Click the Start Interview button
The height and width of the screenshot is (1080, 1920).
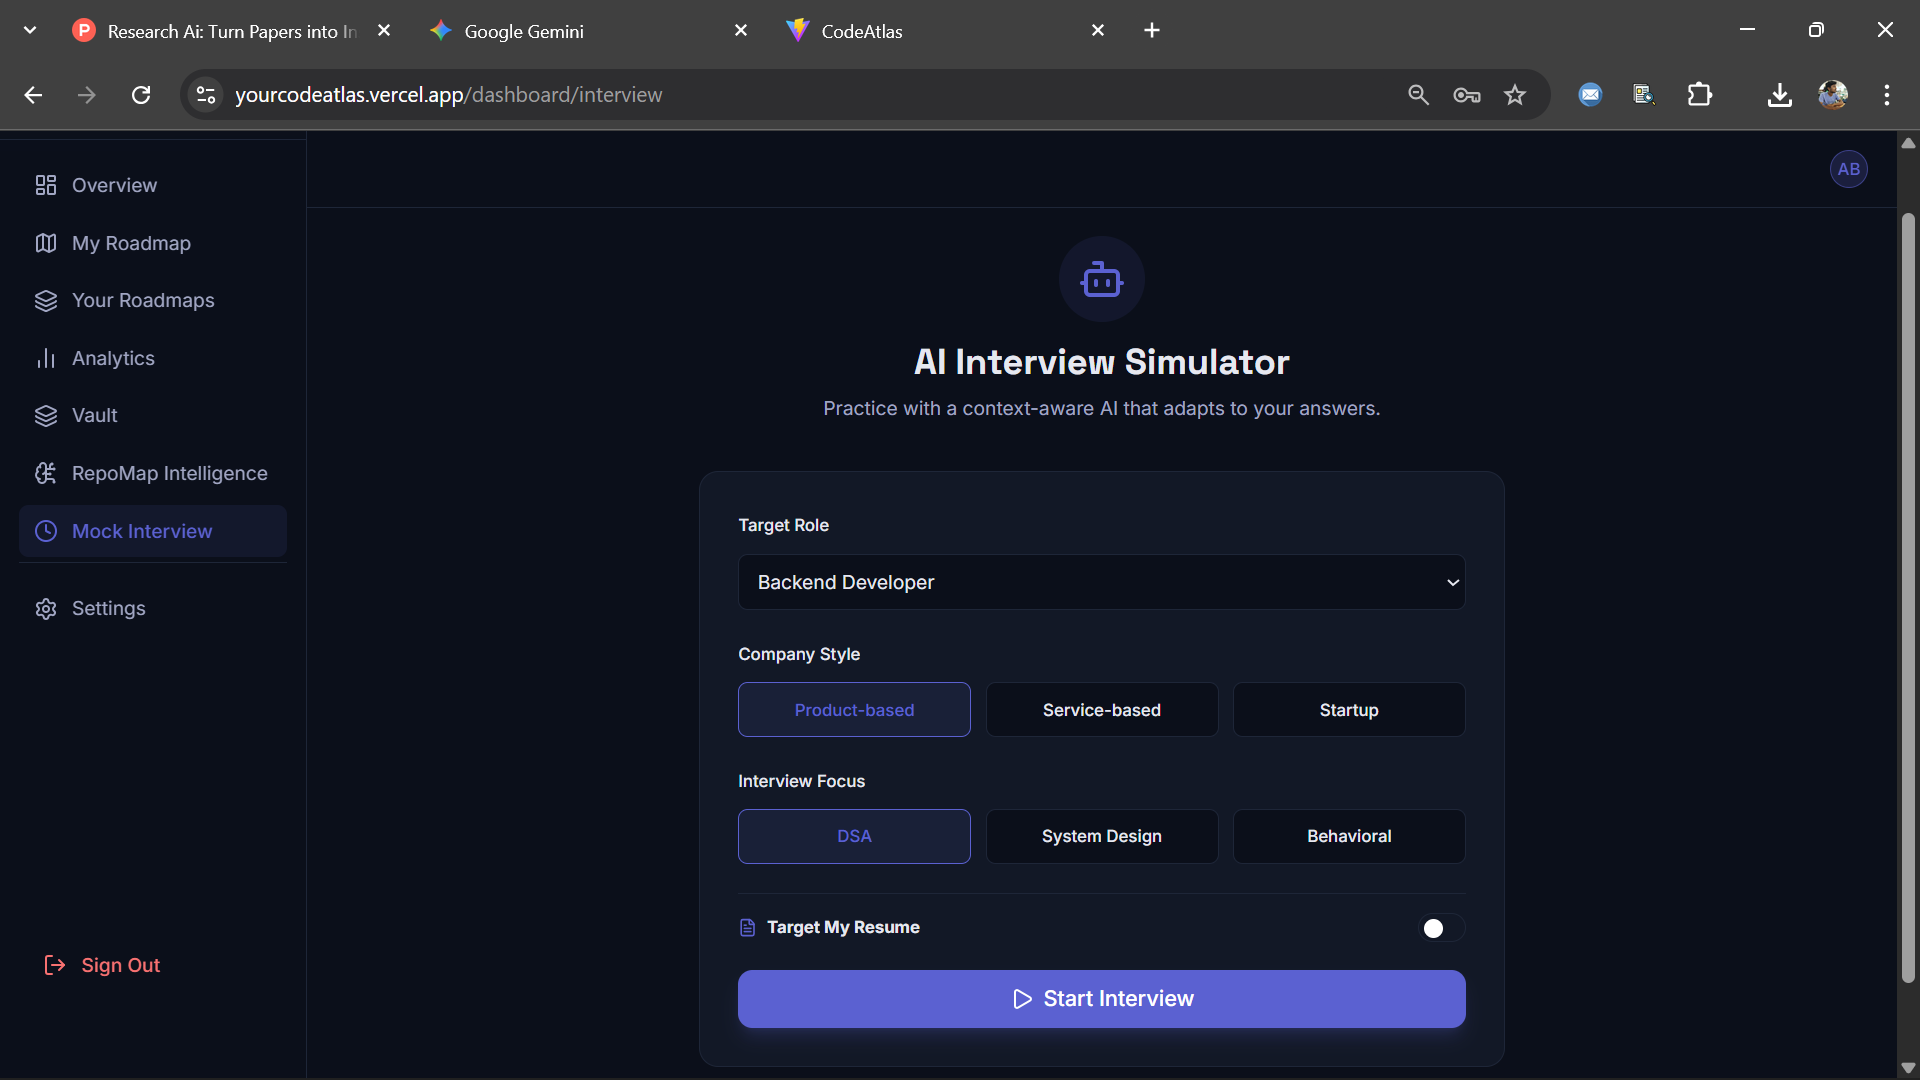pos(1101,998)
